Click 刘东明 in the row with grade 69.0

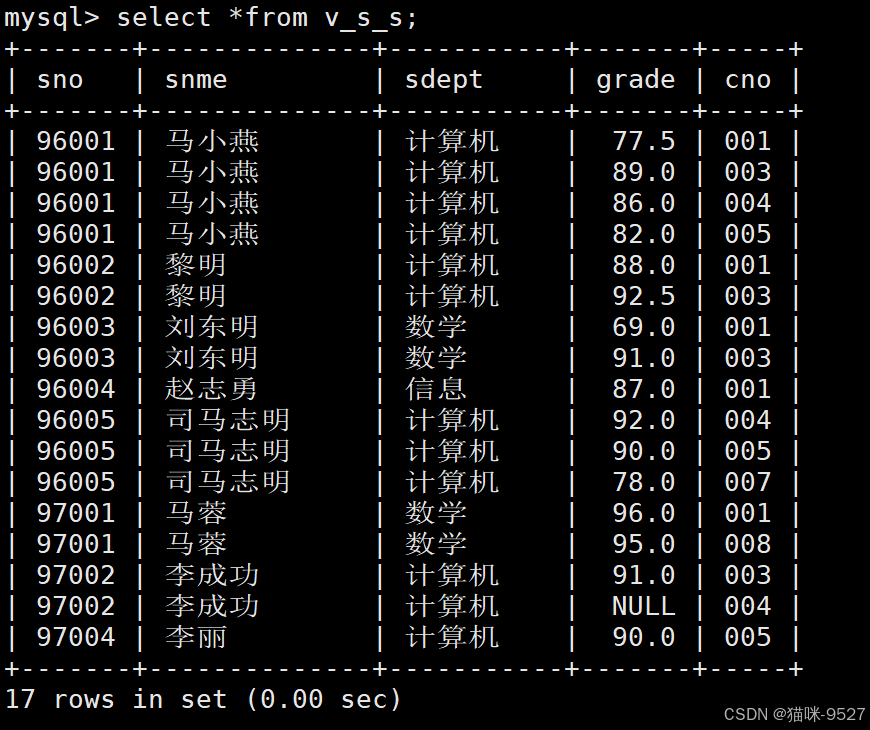[x=211, y=328]
